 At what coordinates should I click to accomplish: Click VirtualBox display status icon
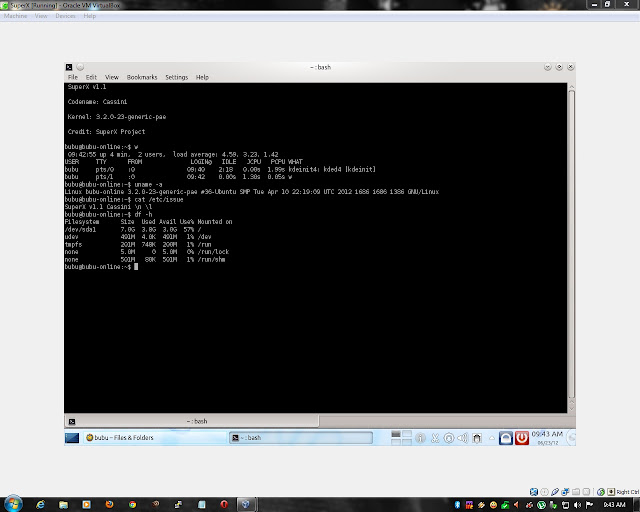point(587,492)
